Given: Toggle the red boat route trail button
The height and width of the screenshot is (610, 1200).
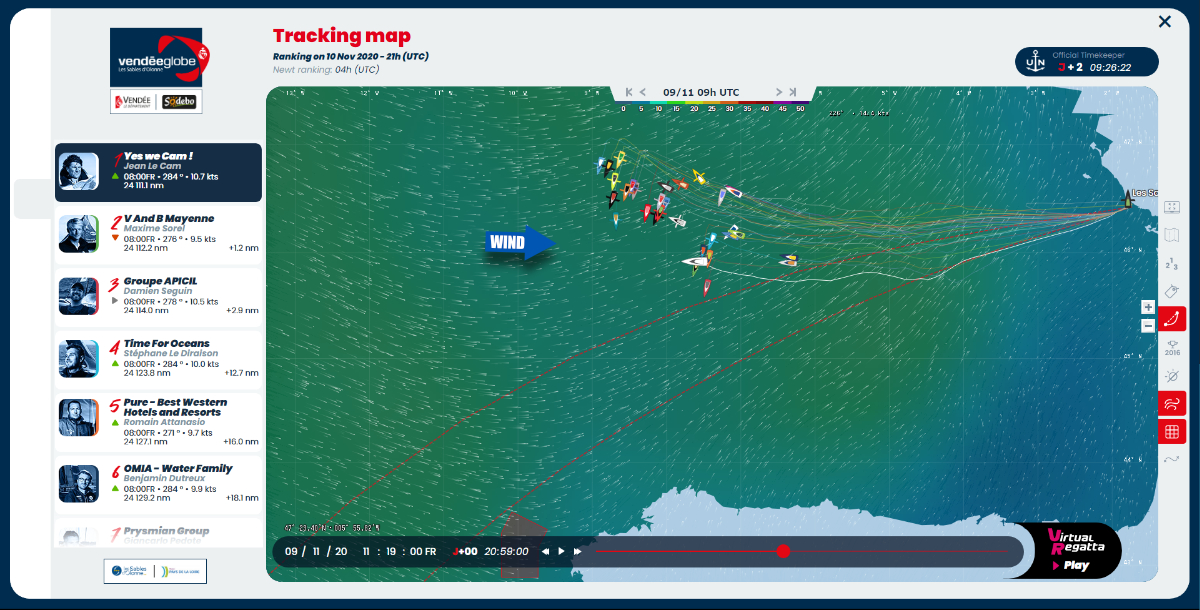Looking at the screenshot, I should [x=1172, y=319].
